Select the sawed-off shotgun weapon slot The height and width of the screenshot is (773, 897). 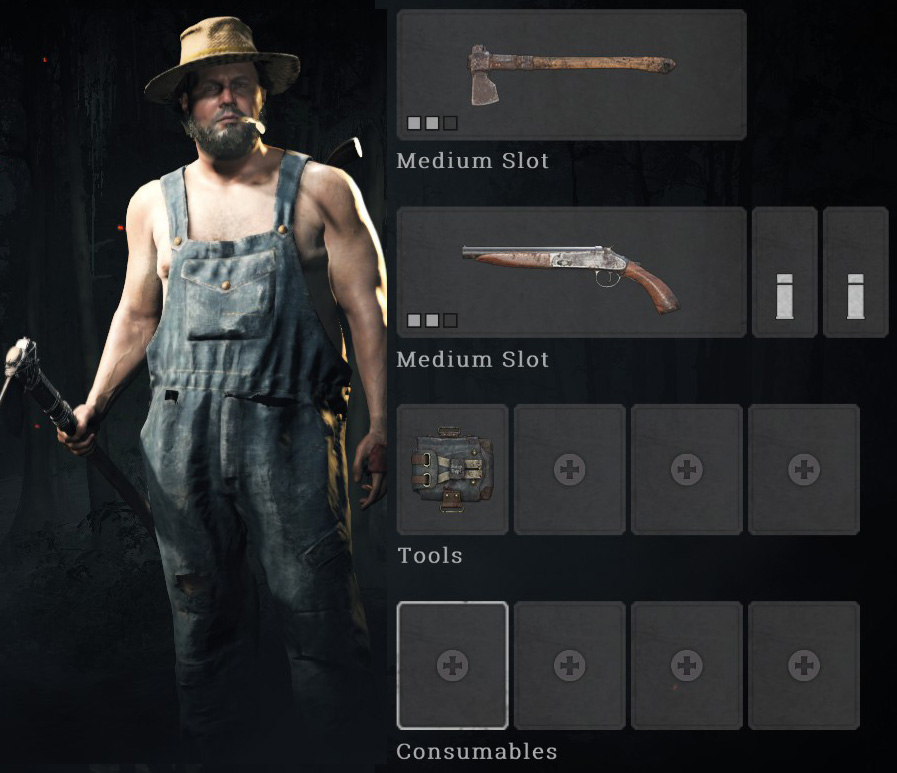571,272
